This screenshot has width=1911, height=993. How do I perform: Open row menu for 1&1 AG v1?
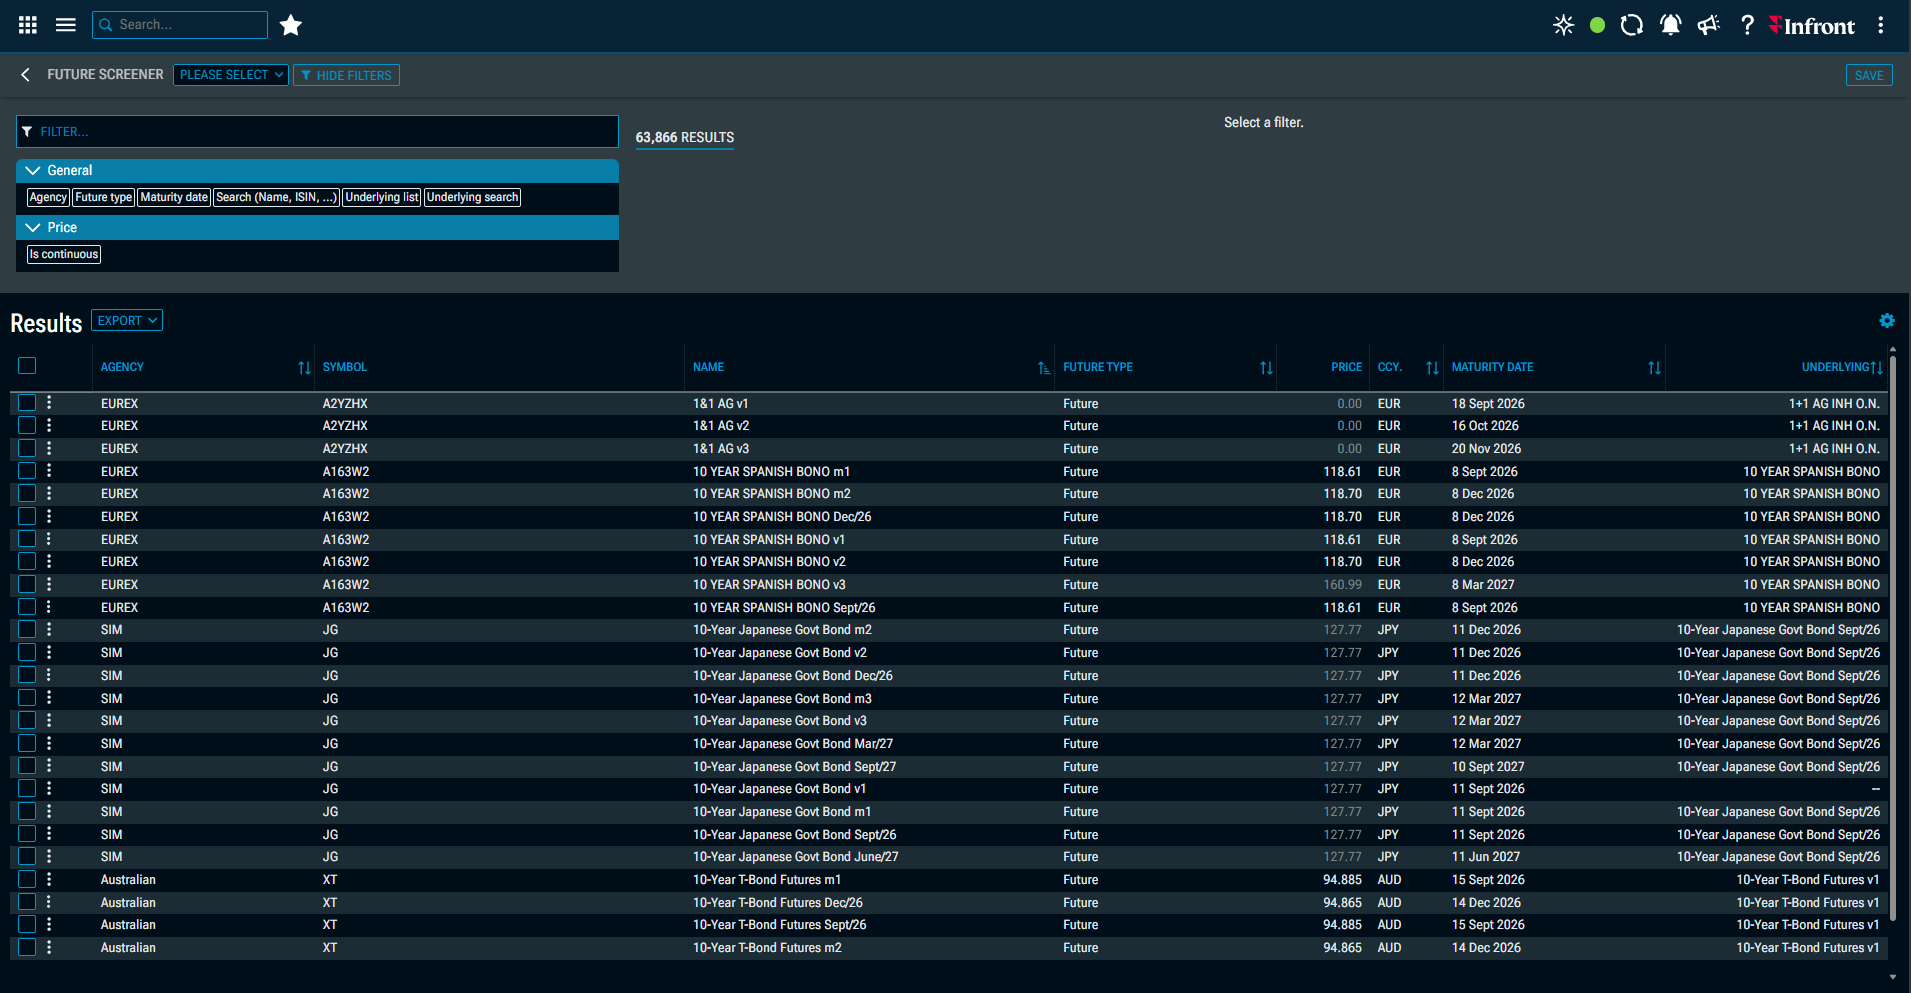click(49, 403)
